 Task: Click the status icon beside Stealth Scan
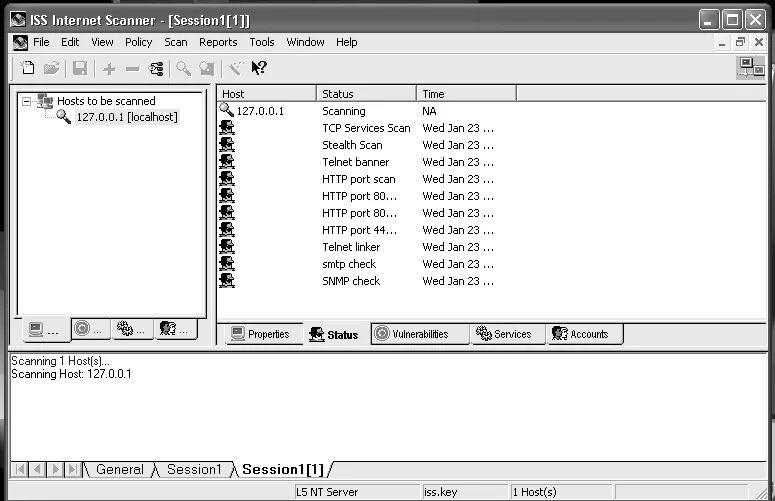(227, 145)
